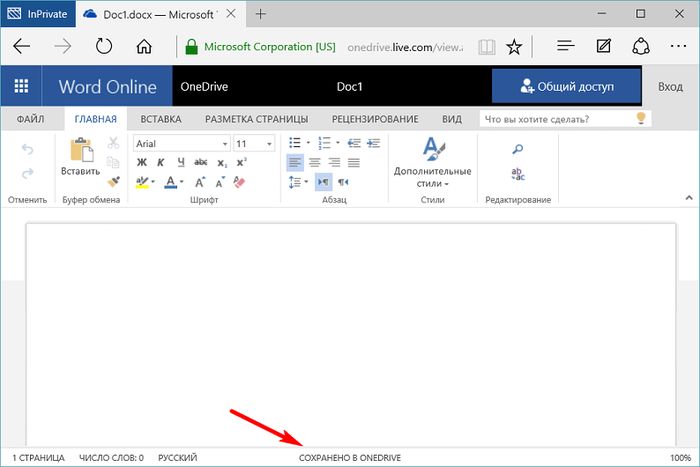This screenshot has width=700, height=467.
Task: Click the 'Что вы хотите сделать?' search box
Action: (x=555, y=119)
